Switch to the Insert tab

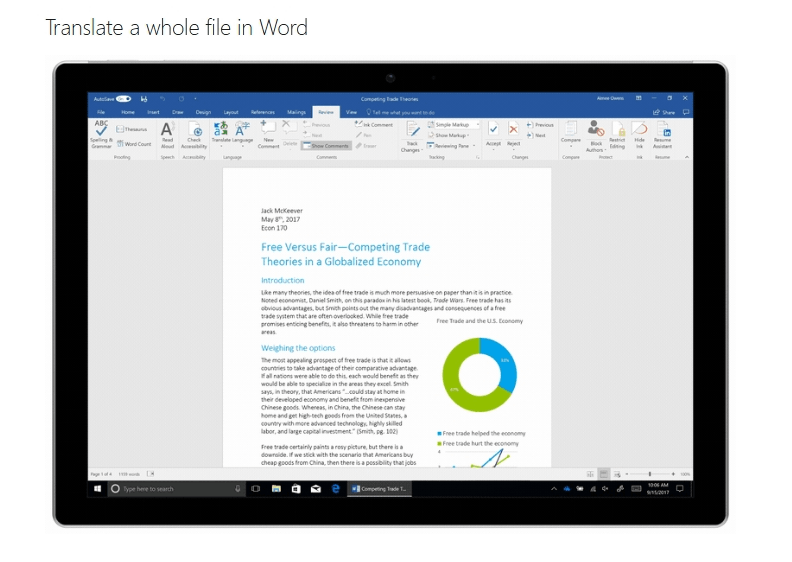coord(153,112)
